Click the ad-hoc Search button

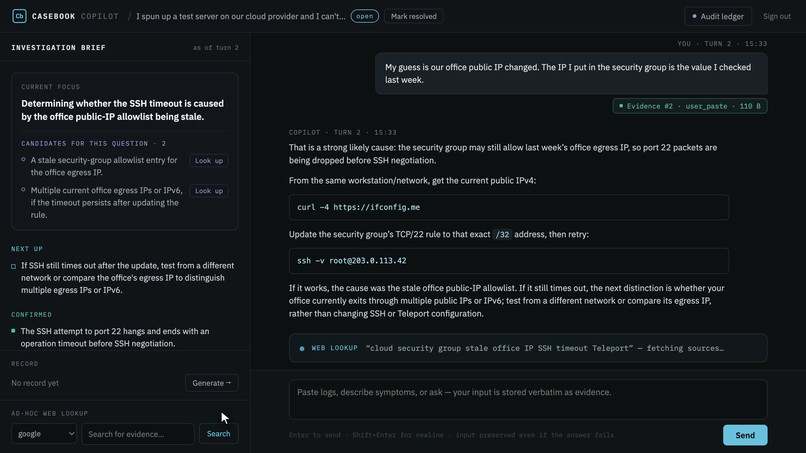pyautogui.click(x=218, y=434)
